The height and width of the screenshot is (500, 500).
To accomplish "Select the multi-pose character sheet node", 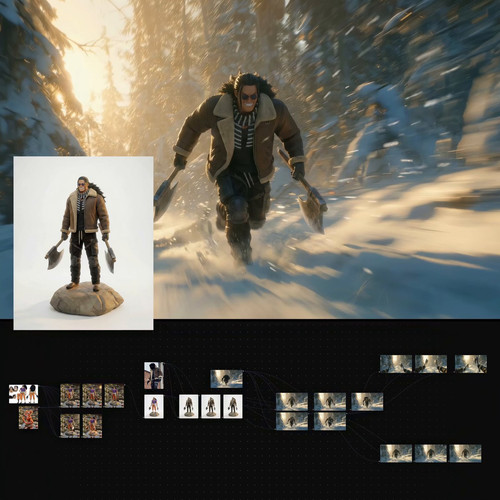I will pos(23,394).
